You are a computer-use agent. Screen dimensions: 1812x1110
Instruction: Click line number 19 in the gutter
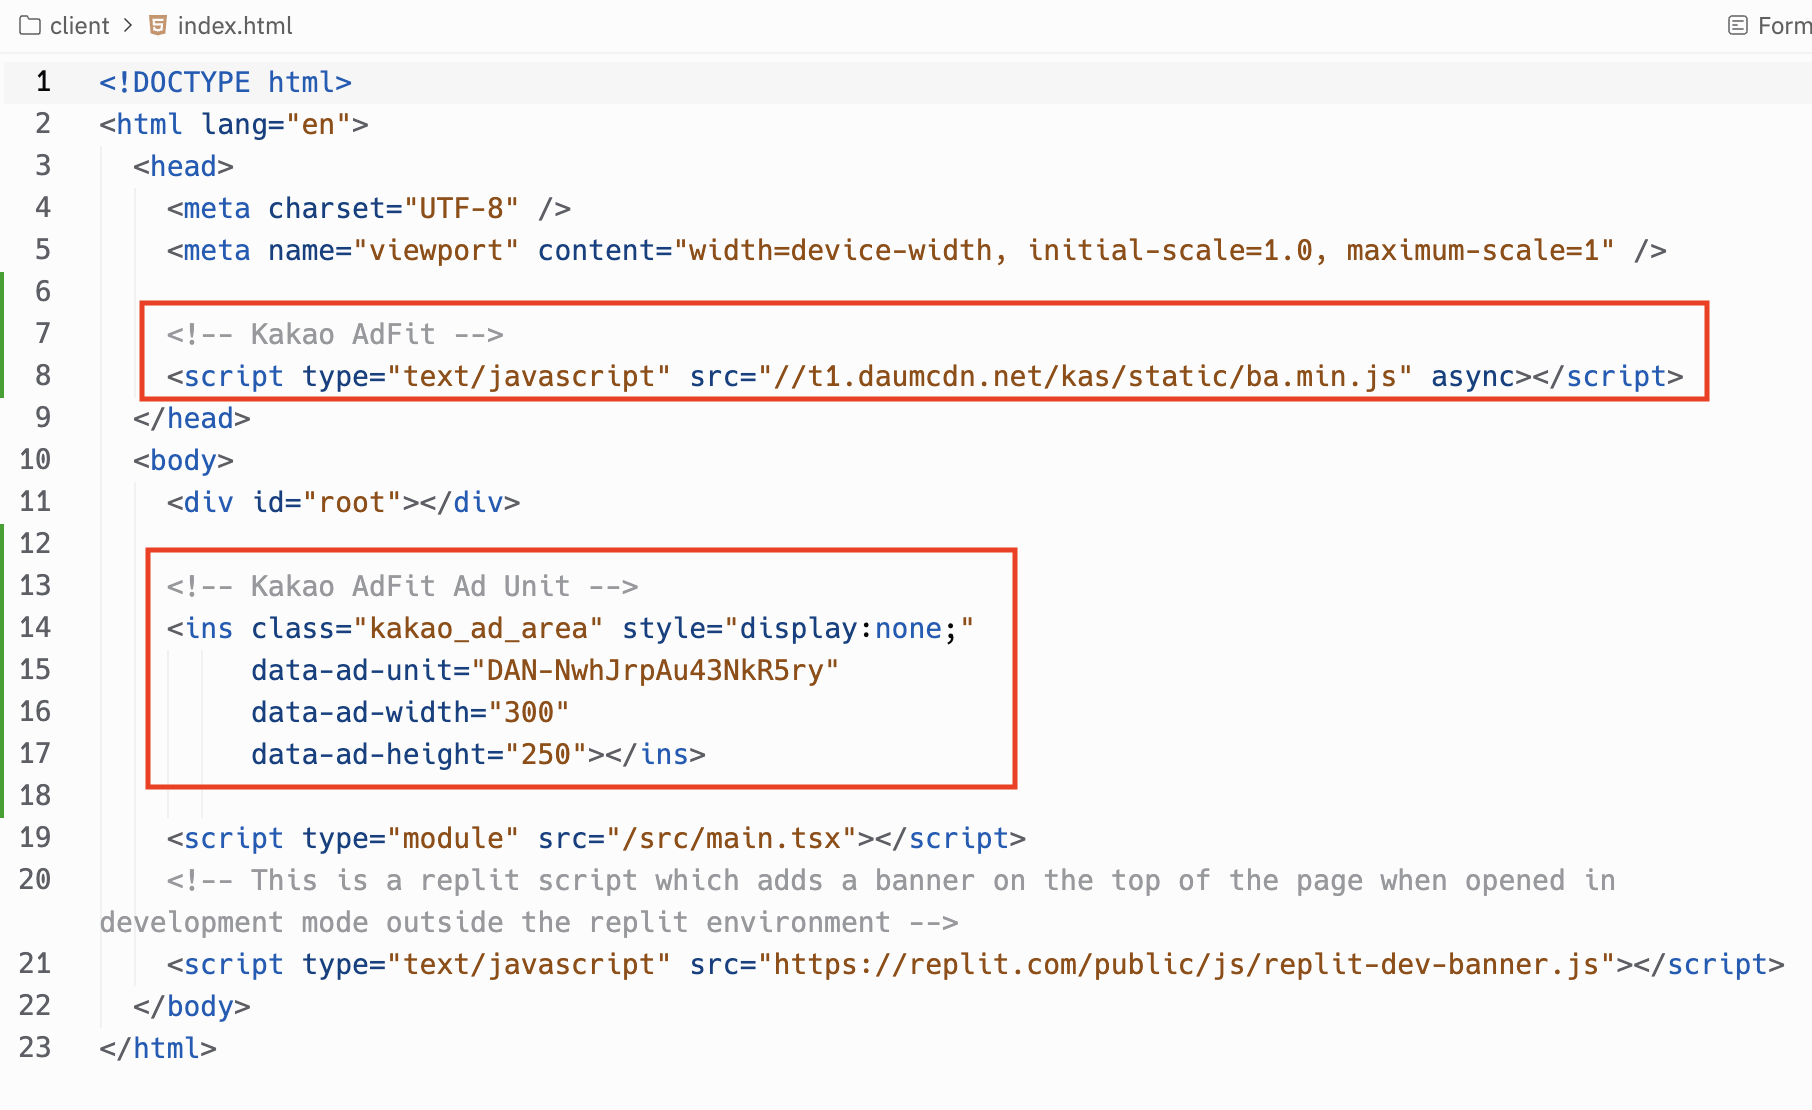point(35,838)
